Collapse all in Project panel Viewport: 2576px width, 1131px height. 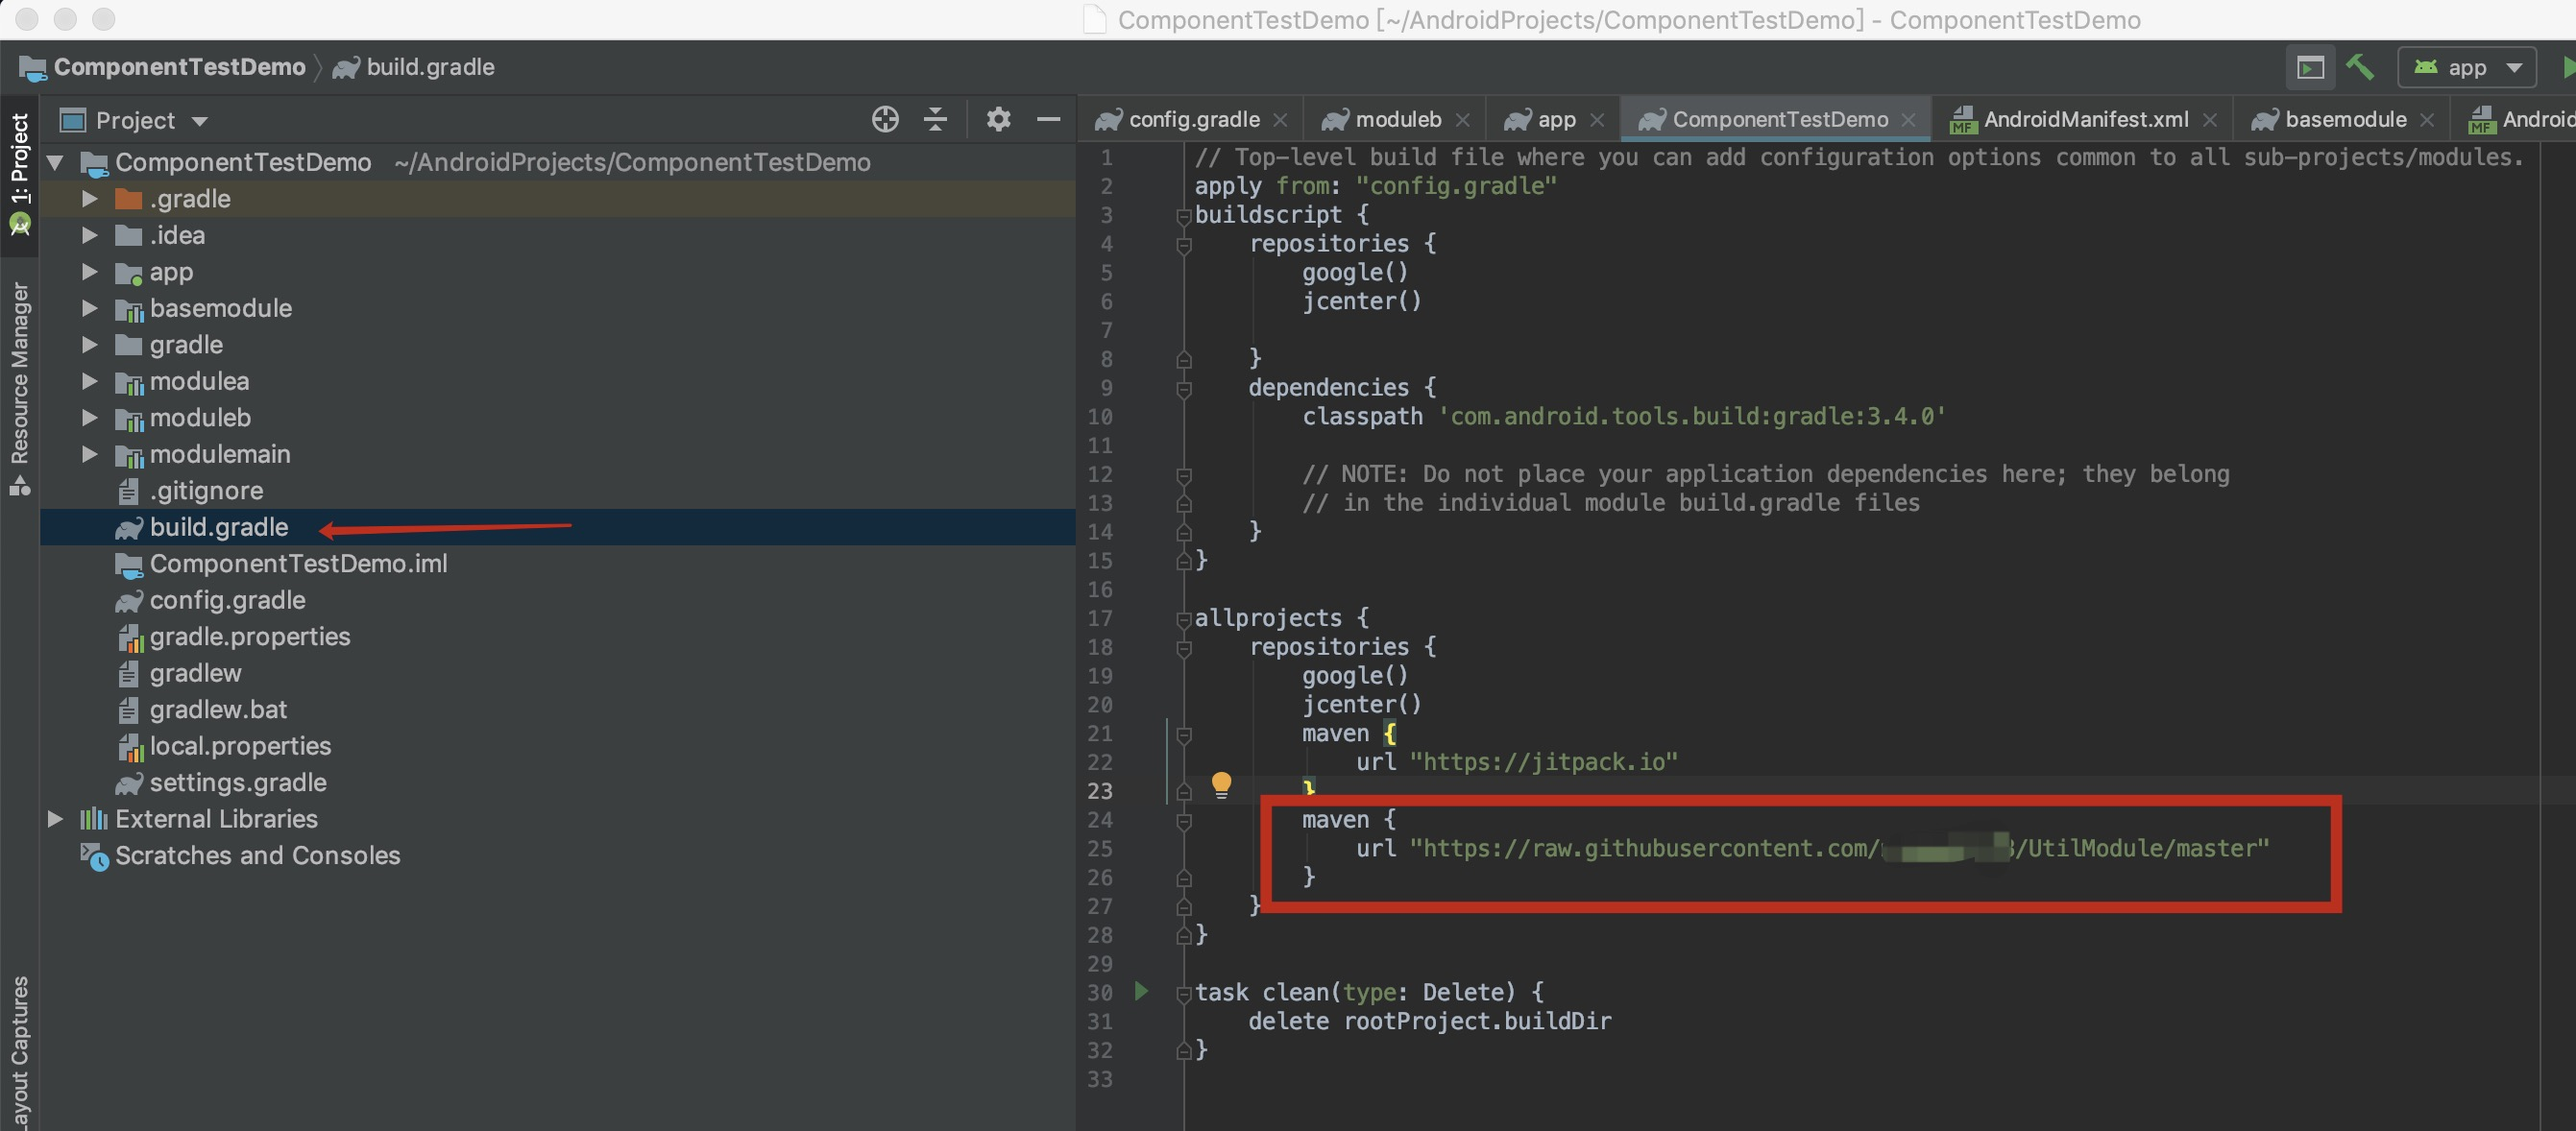(935, 120)
